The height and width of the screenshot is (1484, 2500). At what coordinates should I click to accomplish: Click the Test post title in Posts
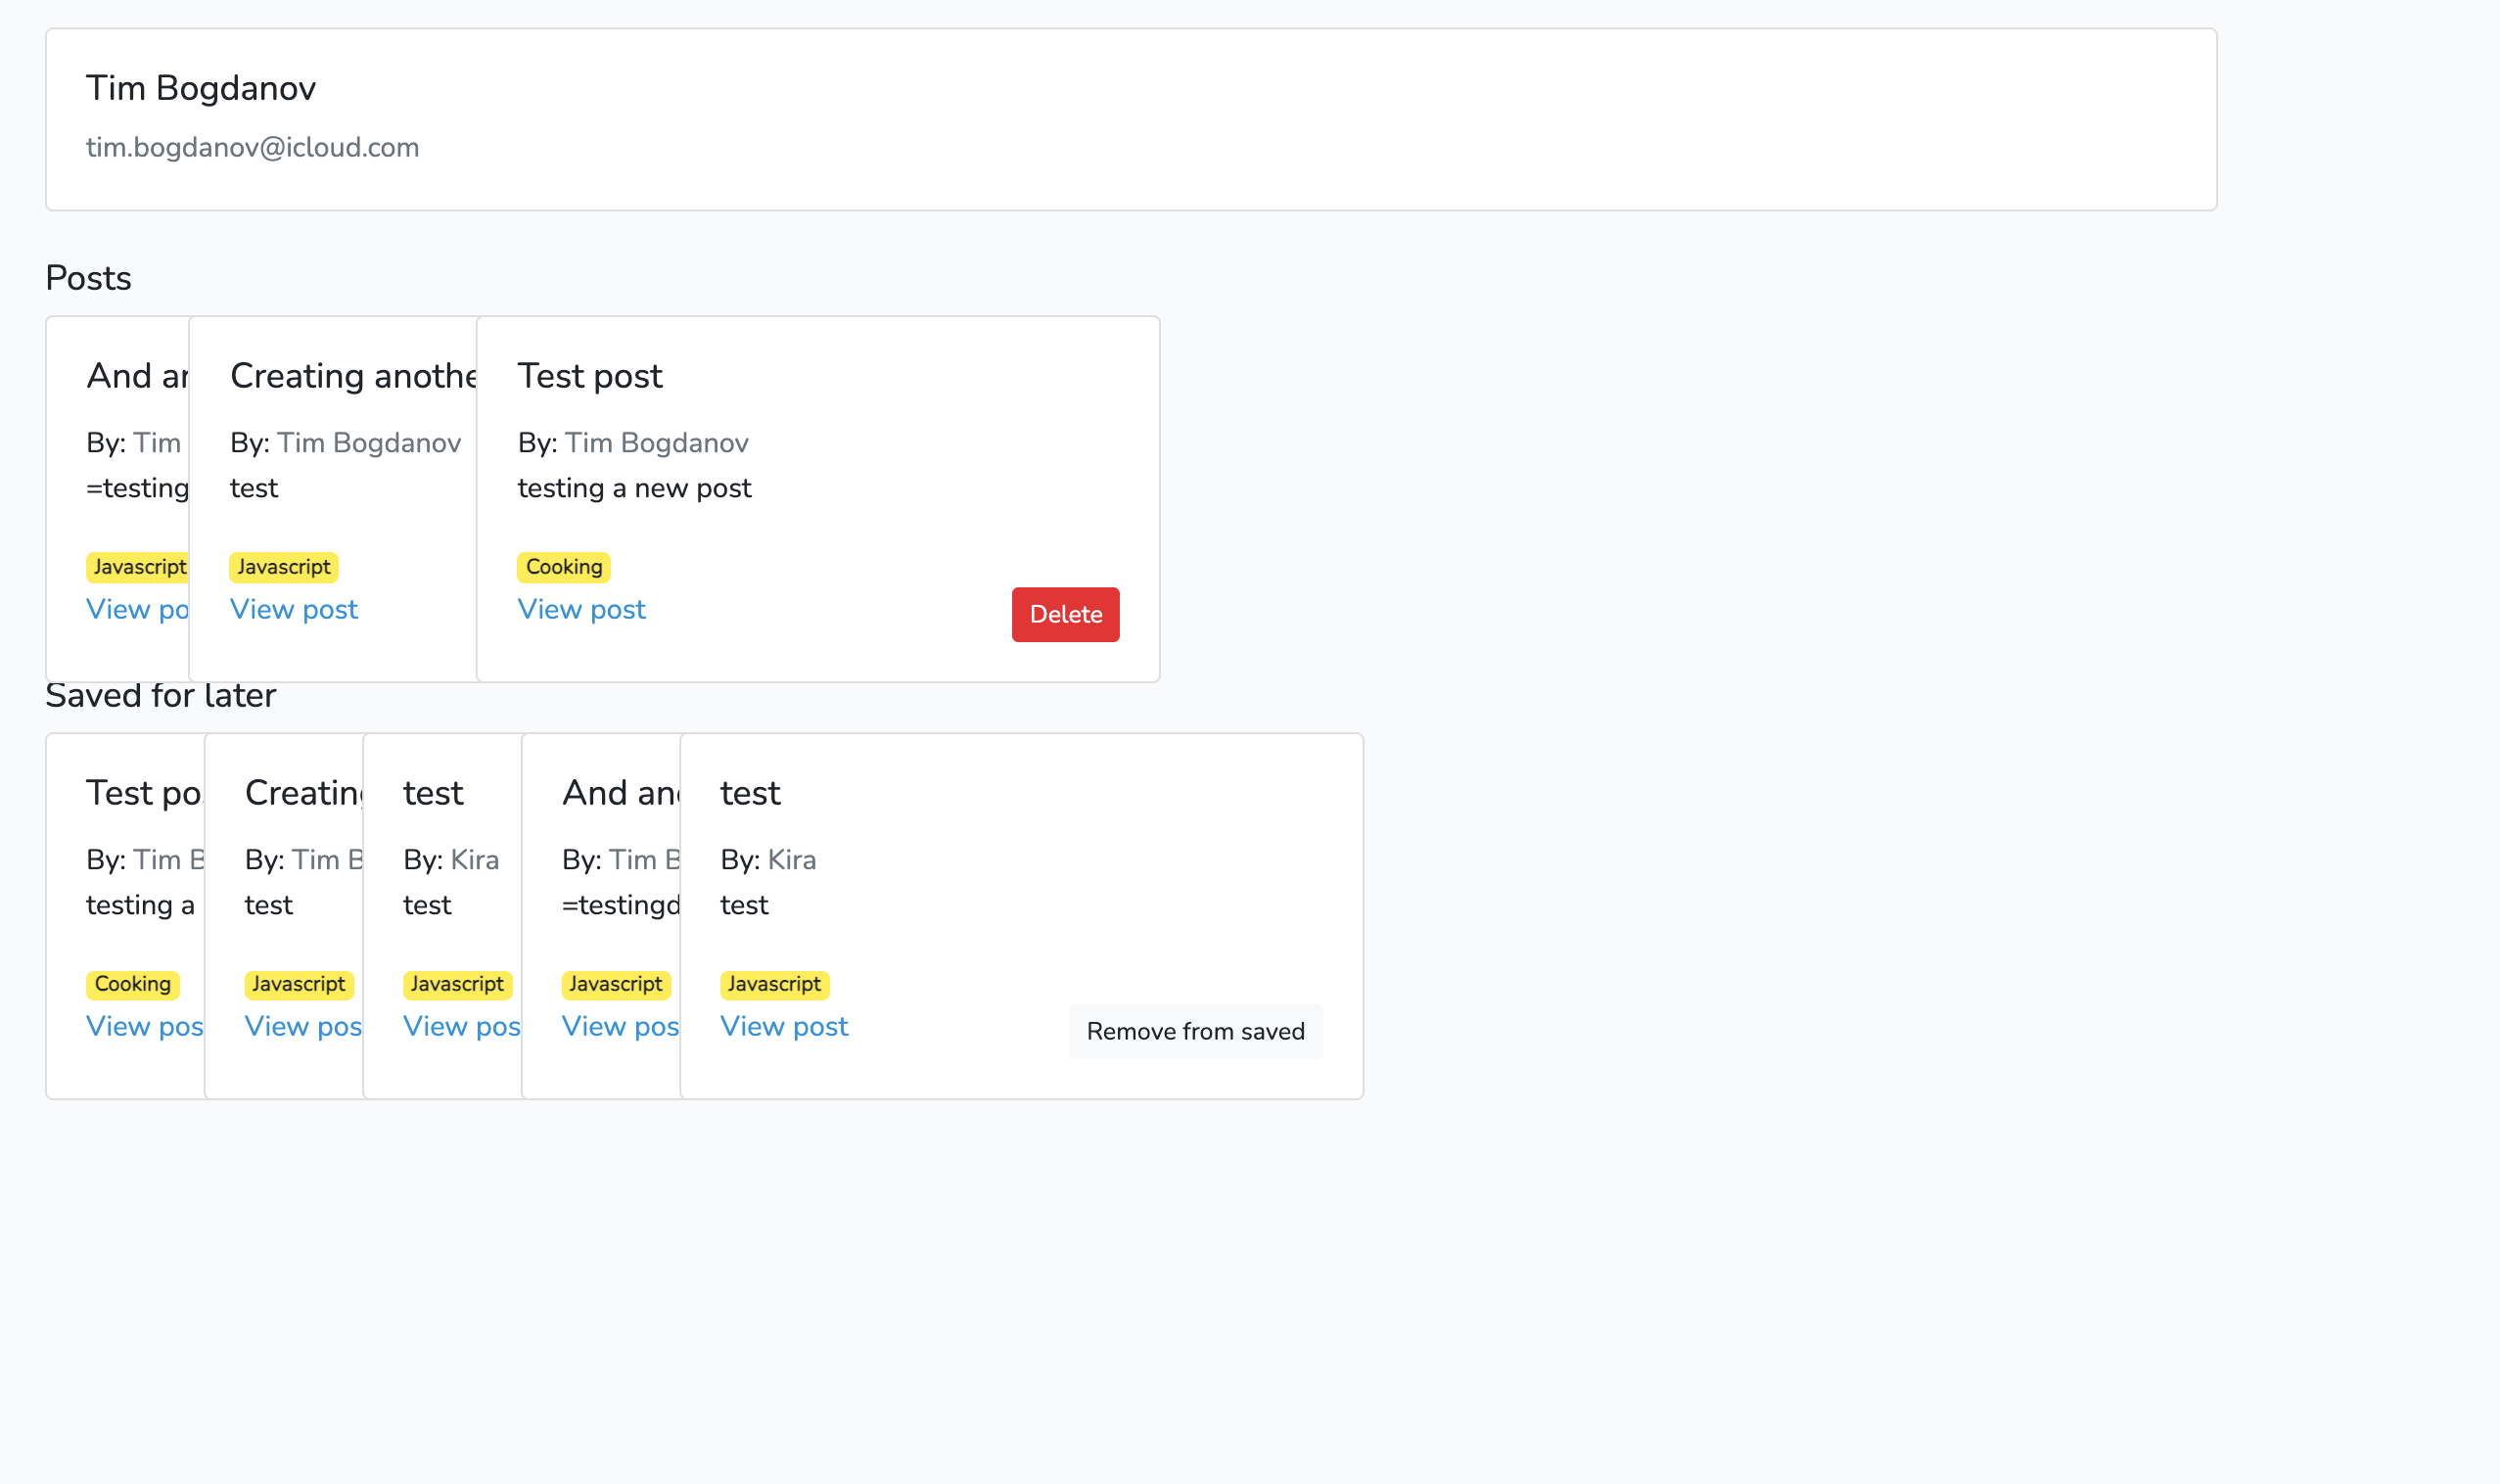(x=590, y=376)
